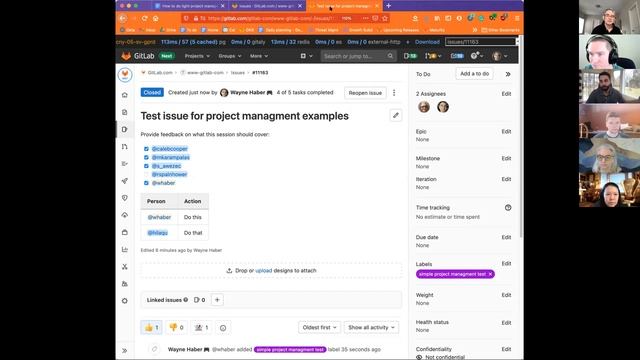Switch to Issues GitLab browser tab
The height and width of the screenshot is (360, 640).
pyautogui.click(x=266, y=6)
